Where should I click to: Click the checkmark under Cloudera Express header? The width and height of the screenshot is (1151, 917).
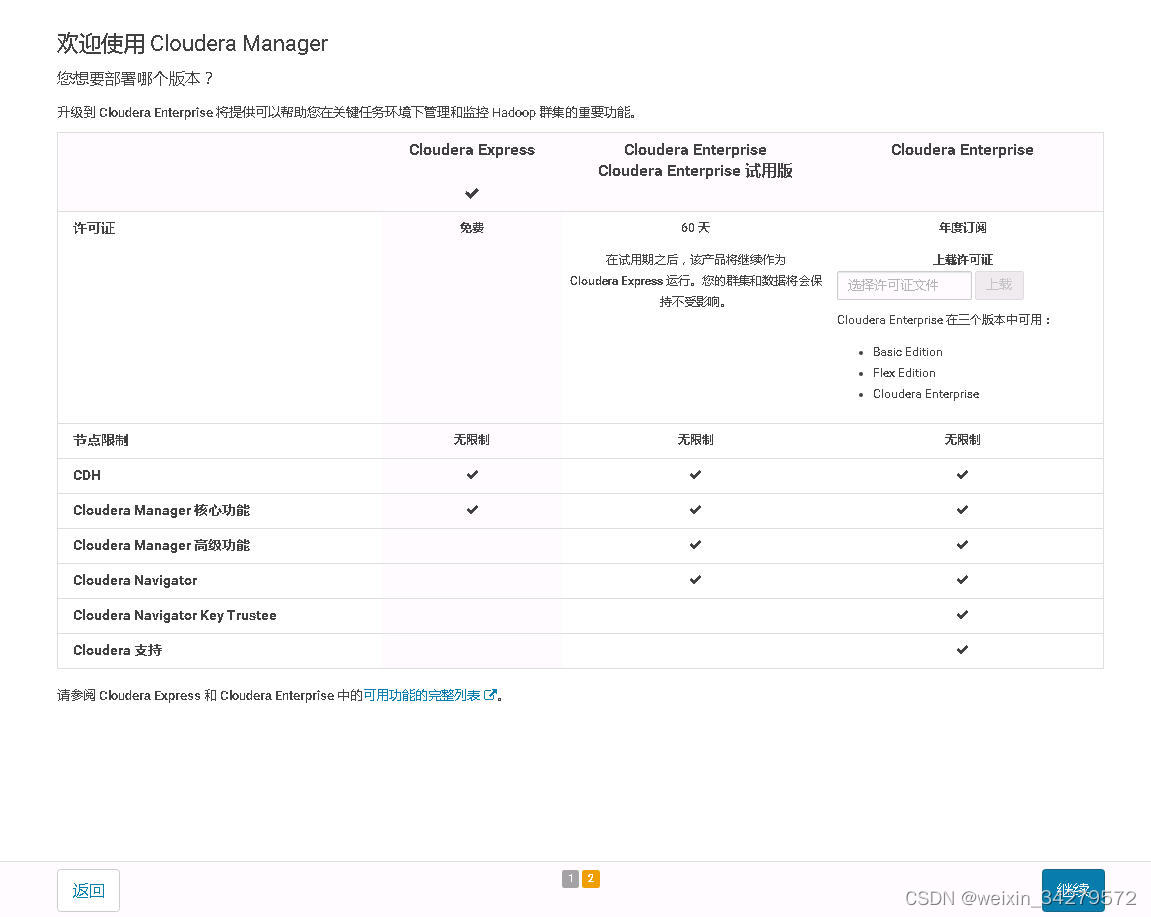click(471, 193)
